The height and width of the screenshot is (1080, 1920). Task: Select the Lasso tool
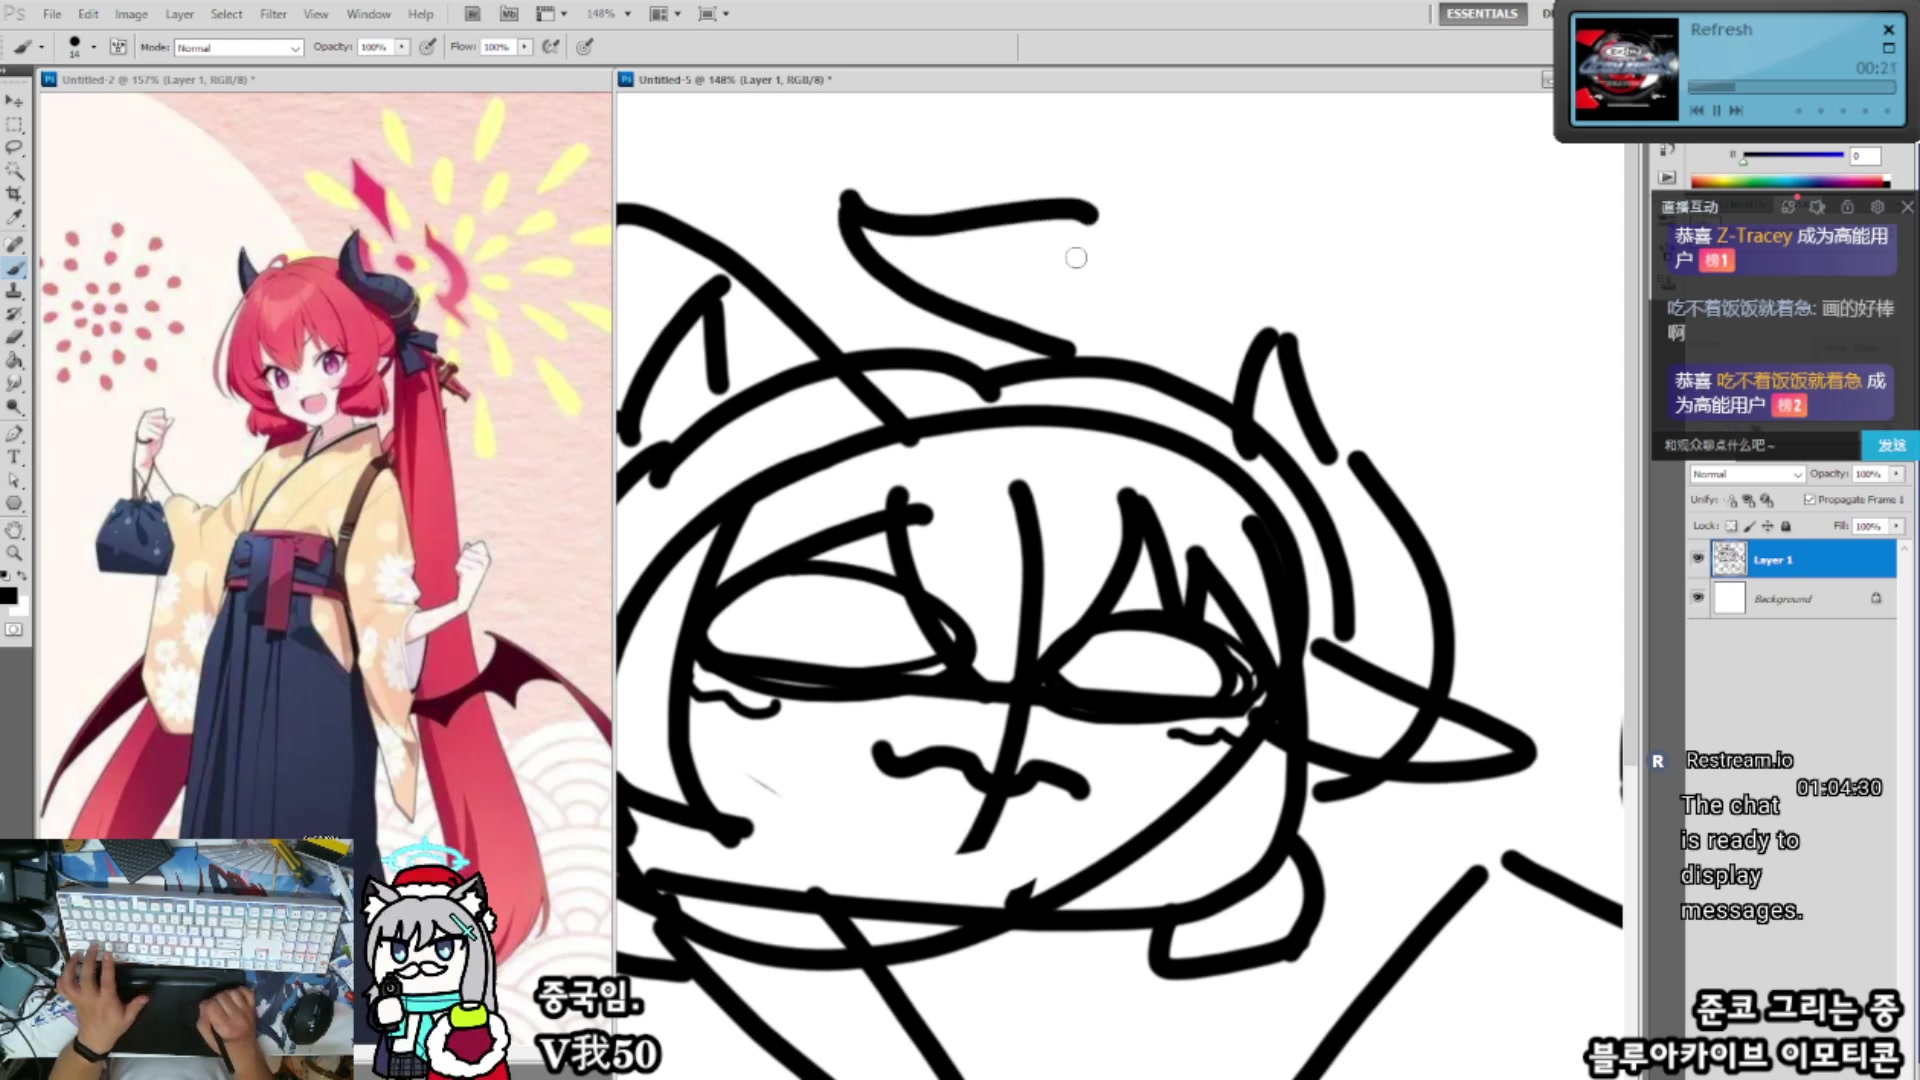click(x=14, y=148)
